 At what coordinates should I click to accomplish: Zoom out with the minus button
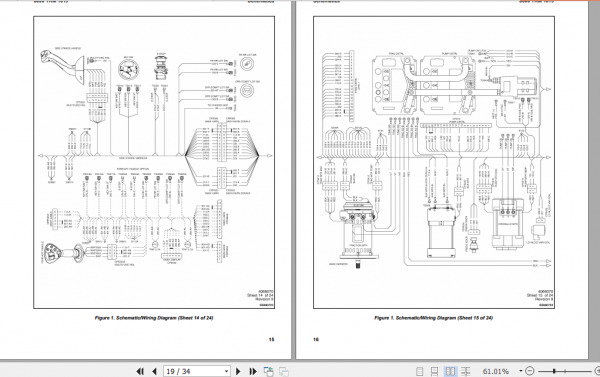point(530,371)
